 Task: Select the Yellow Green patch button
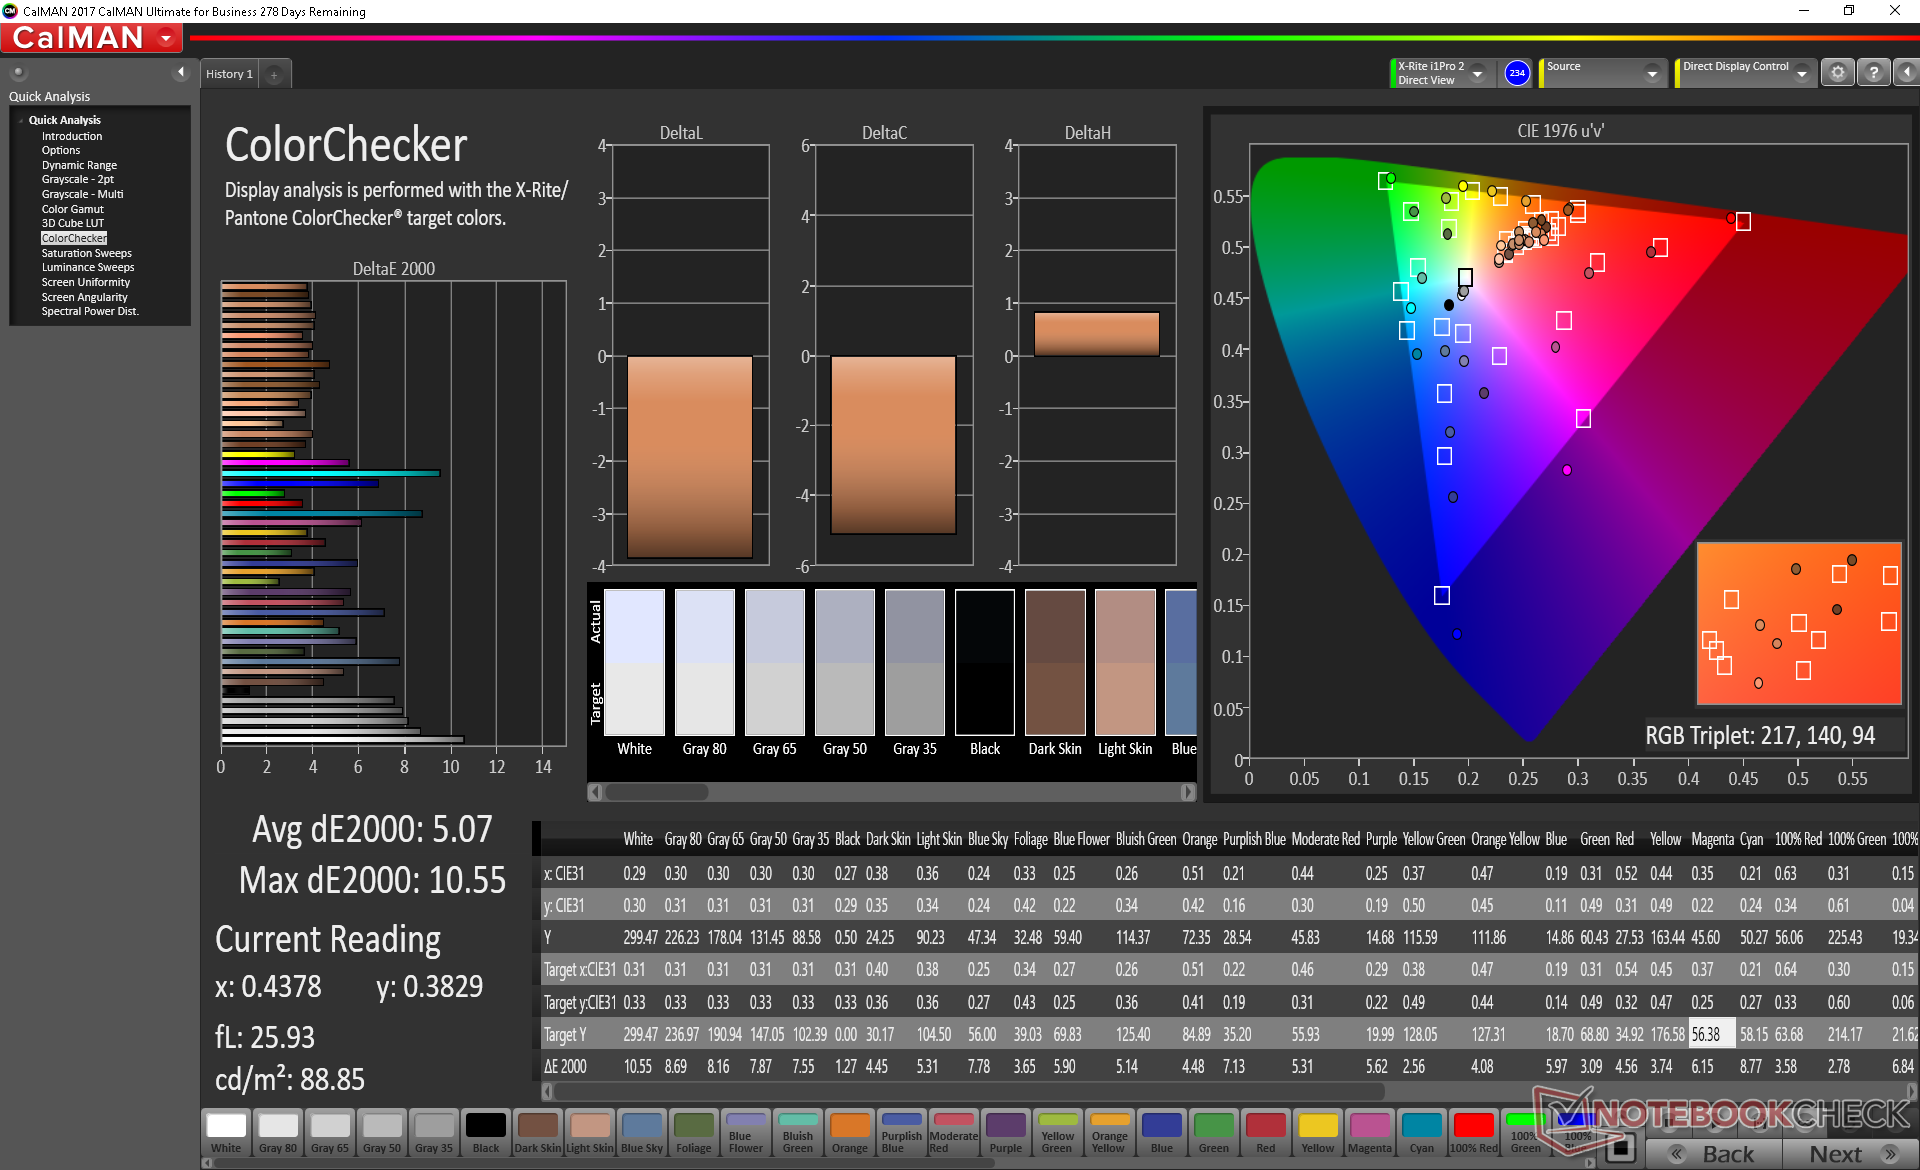1058,1133
